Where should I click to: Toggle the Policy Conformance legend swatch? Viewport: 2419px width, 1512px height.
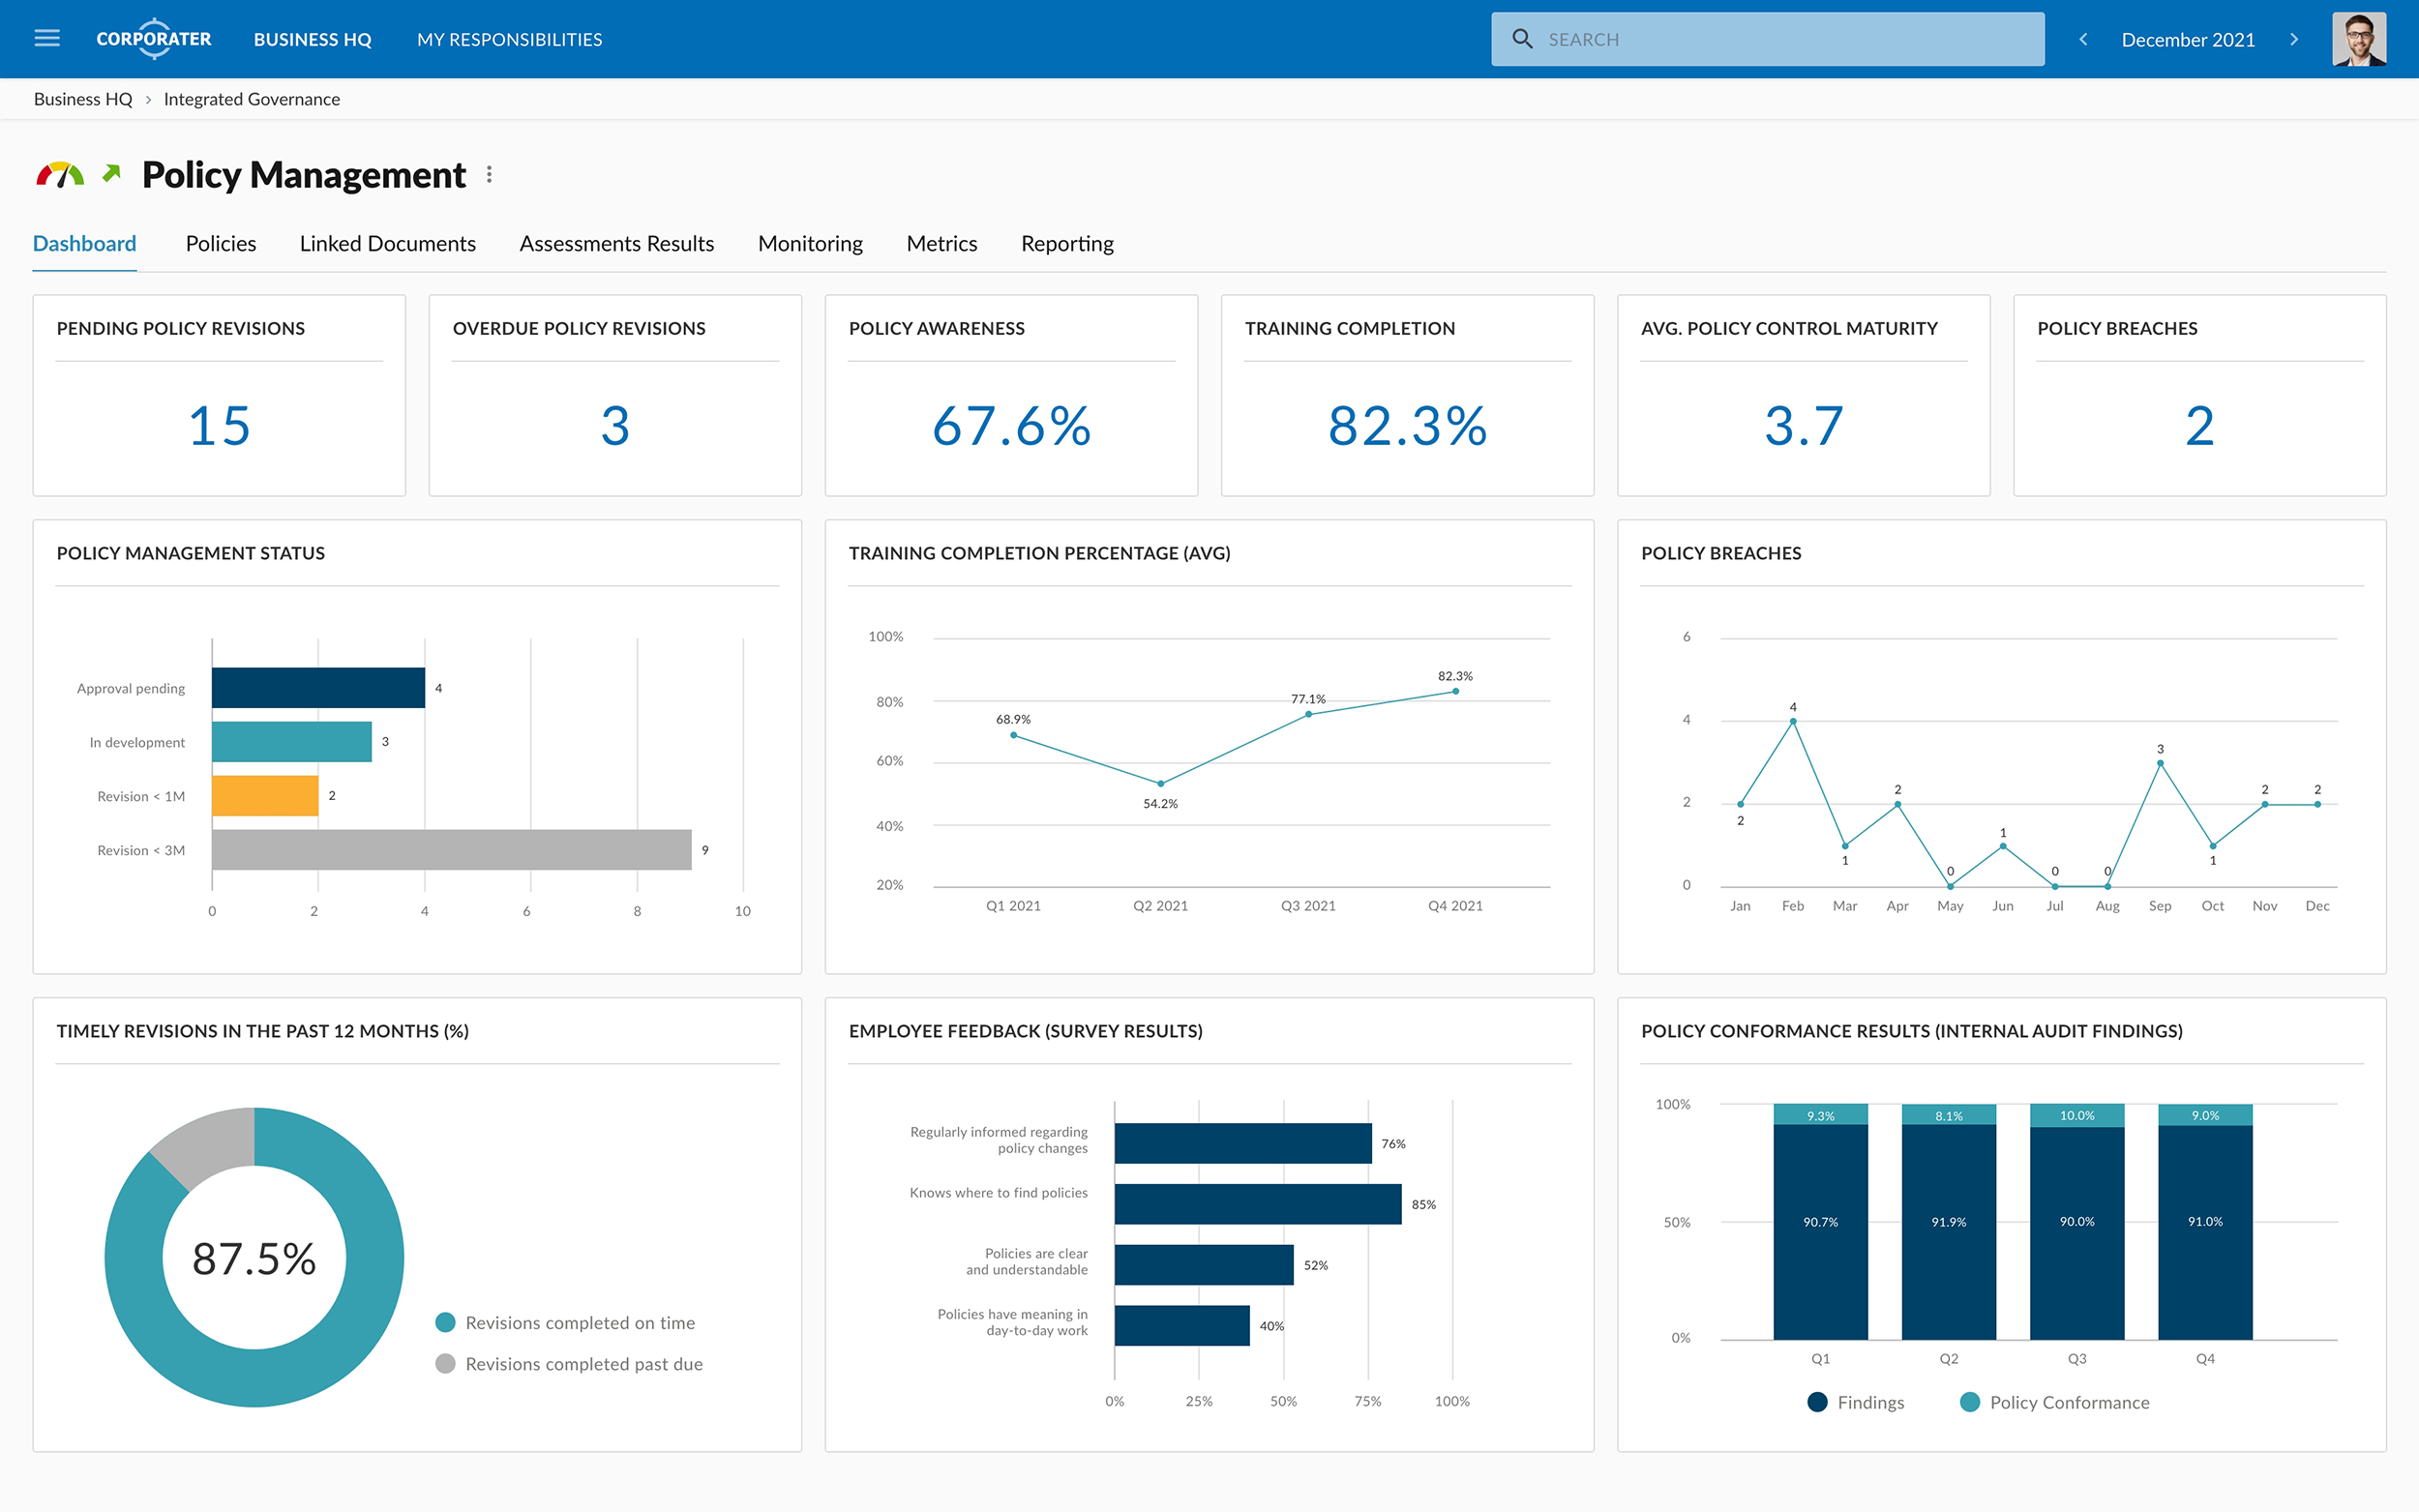(x=1970, y=1402)
